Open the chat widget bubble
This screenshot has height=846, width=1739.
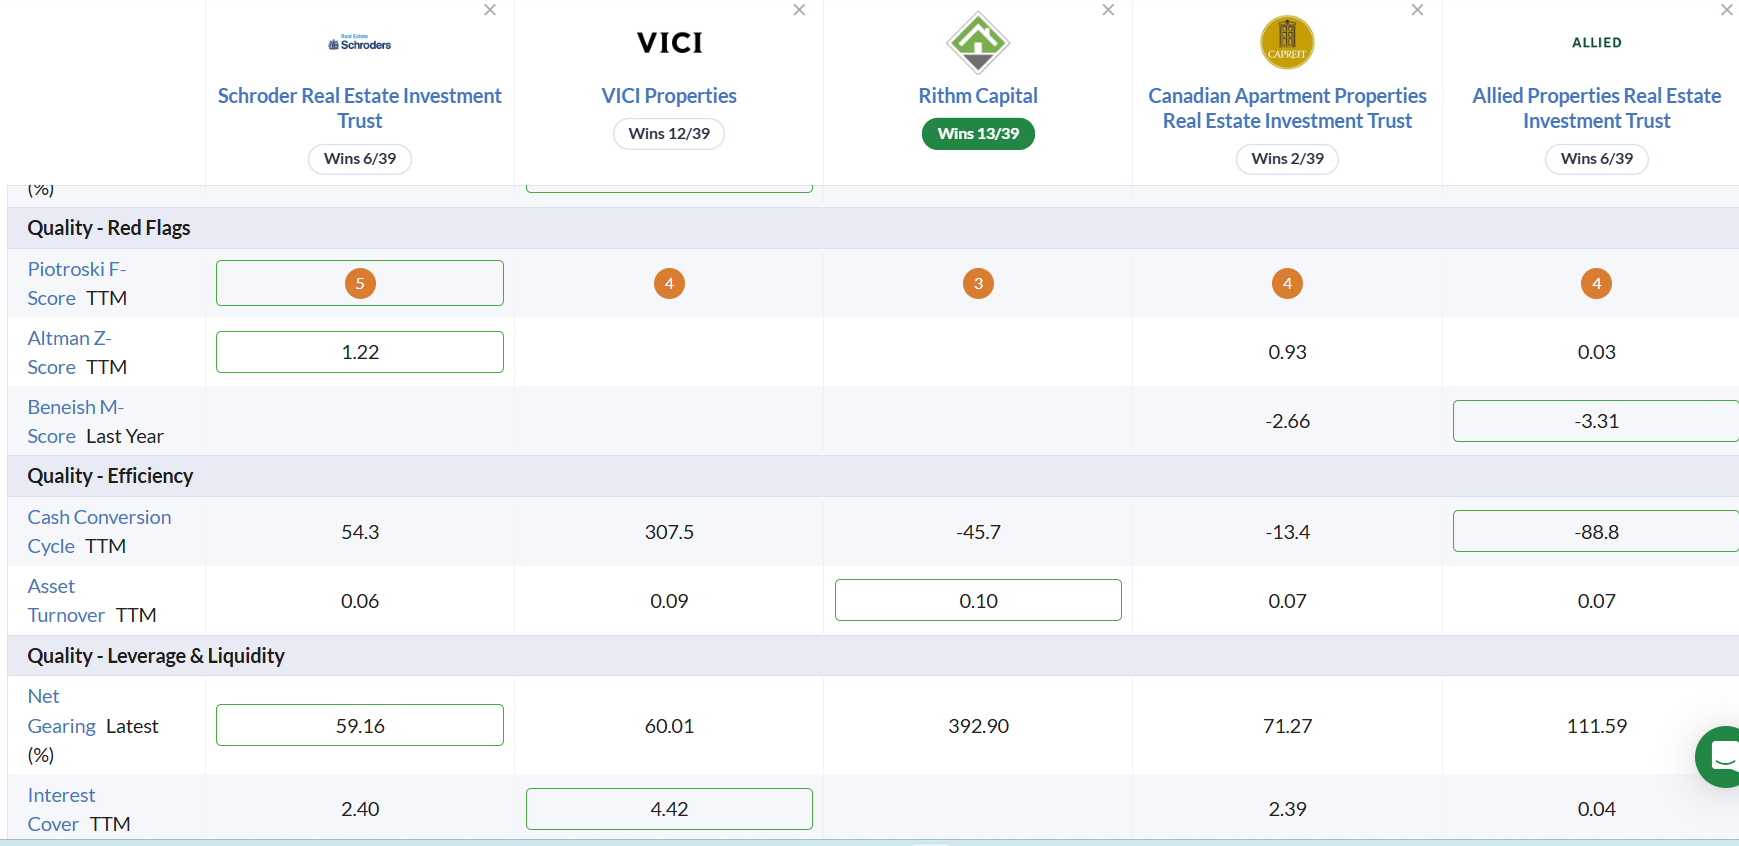point(1718,757)
